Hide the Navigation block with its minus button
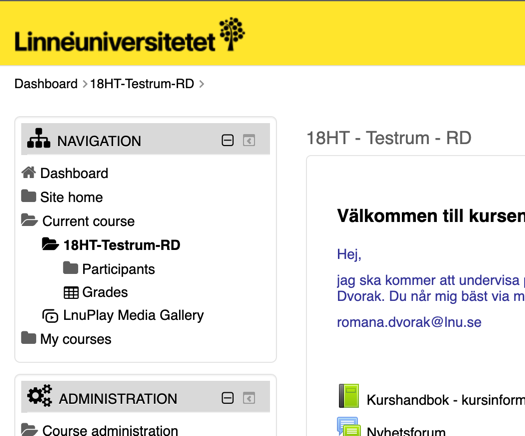 (x=228, y=140)
